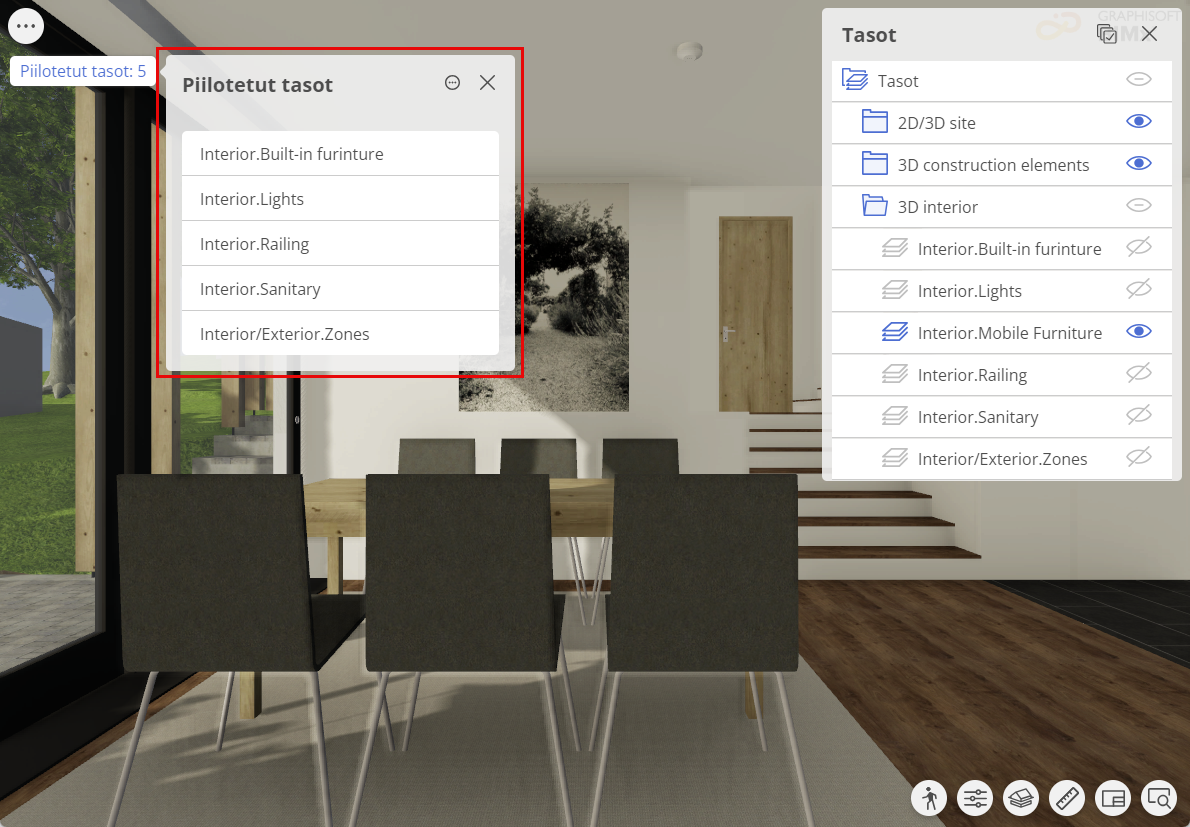Click Interior.Mobile Furniture layer icon

click(895, 332)
